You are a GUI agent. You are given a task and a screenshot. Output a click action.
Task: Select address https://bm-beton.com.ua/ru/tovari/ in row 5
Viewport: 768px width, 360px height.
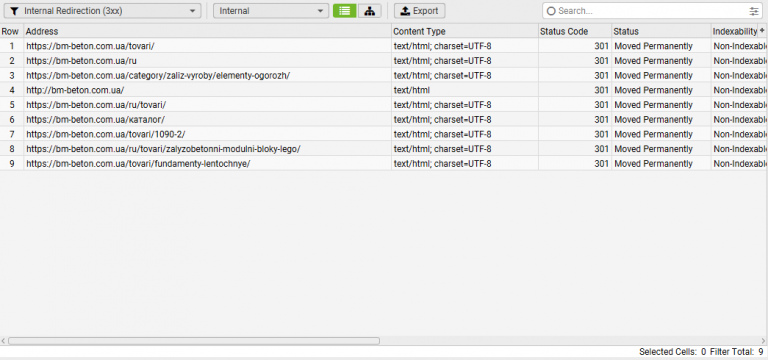click(96, 105)
